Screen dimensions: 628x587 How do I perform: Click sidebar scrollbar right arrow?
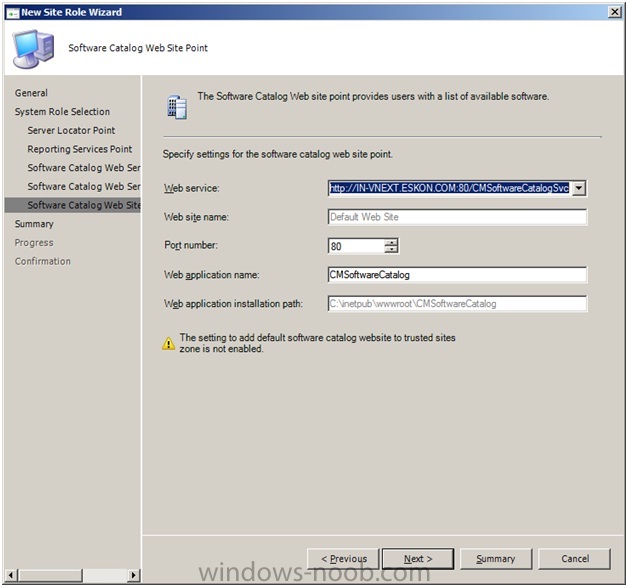[134, 575]
